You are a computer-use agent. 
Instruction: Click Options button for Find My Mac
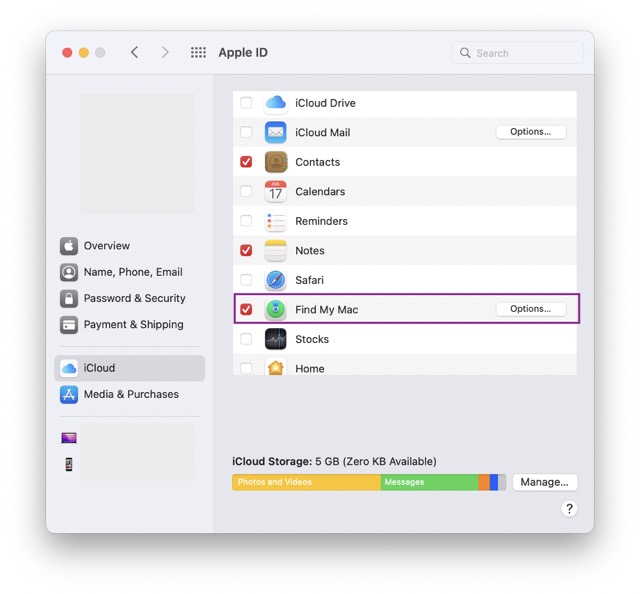[531, 309]
